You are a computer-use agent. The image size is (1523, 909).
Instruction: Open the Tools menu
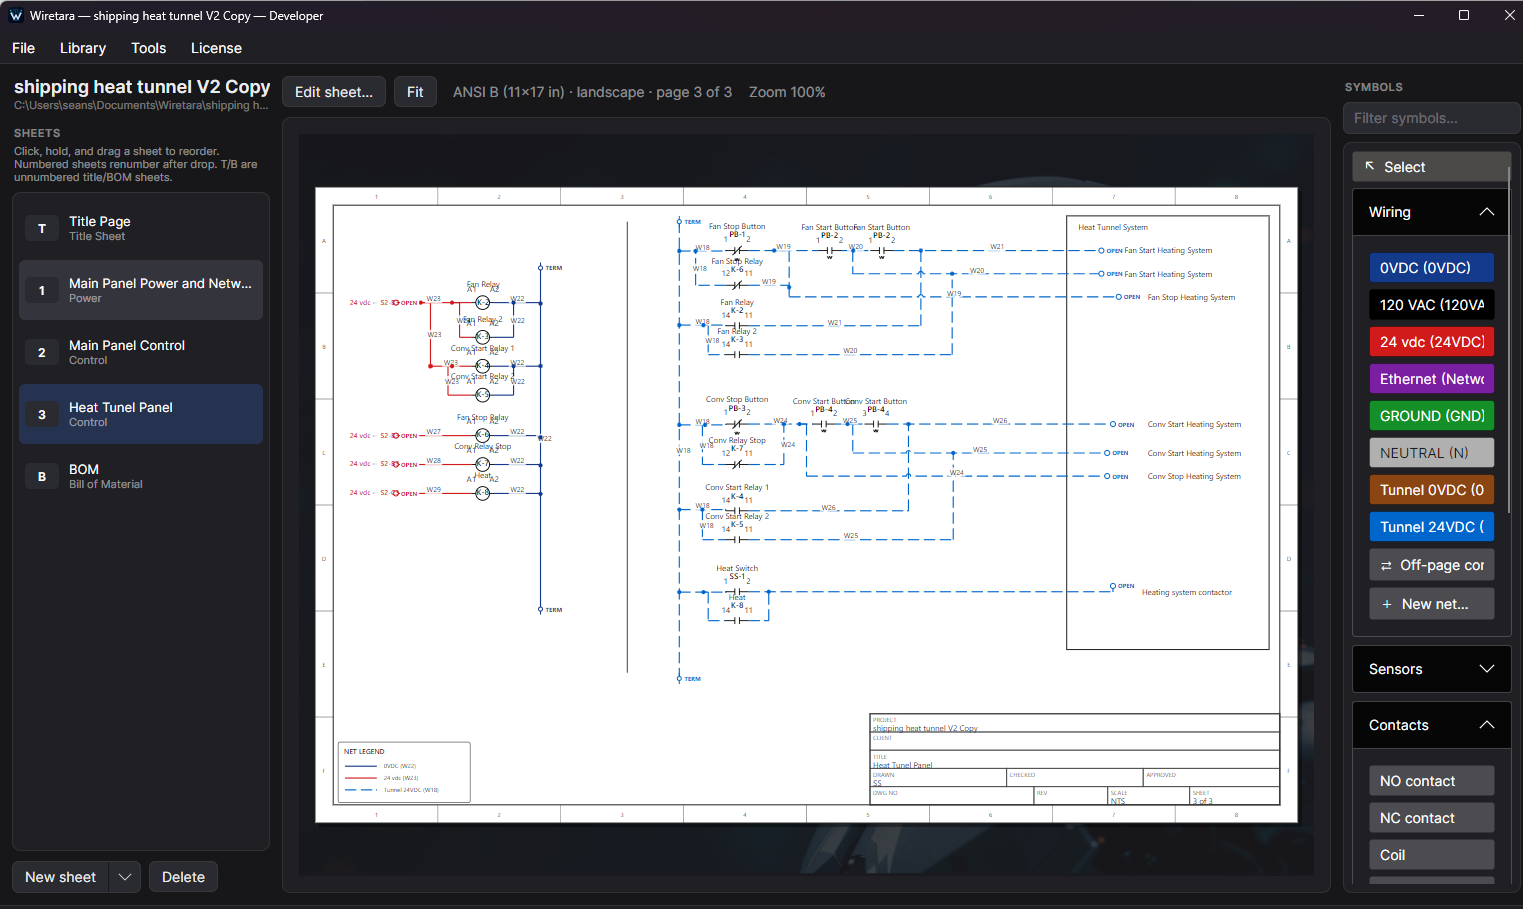pos(148,48)
